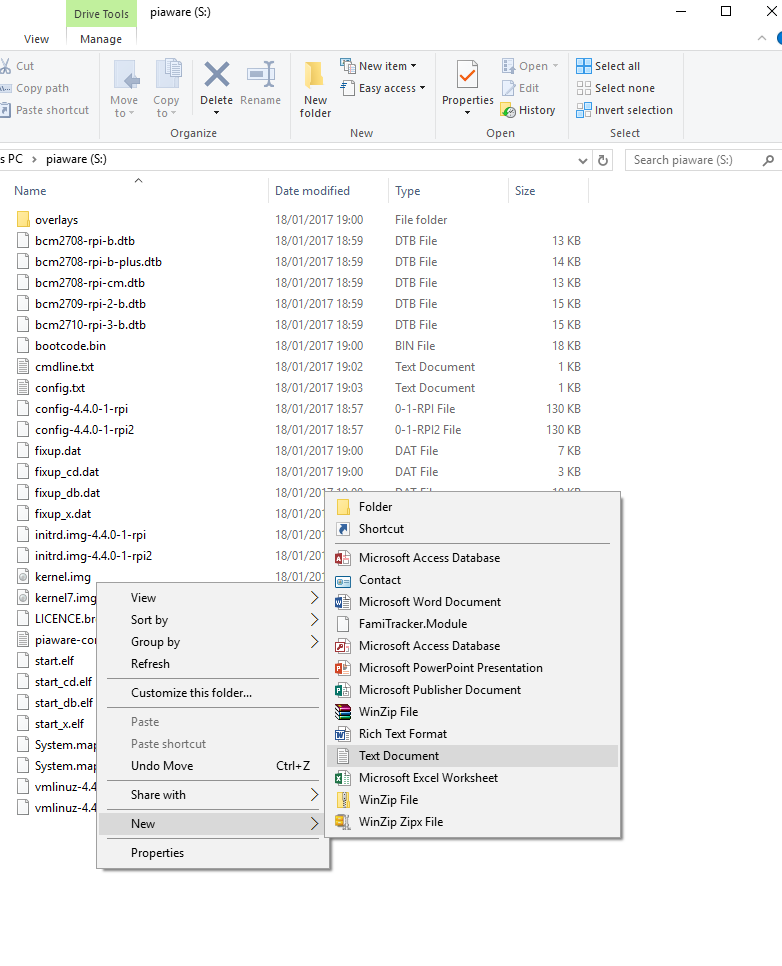
Task: Sort files by the Date modified column
Action: 312,191
